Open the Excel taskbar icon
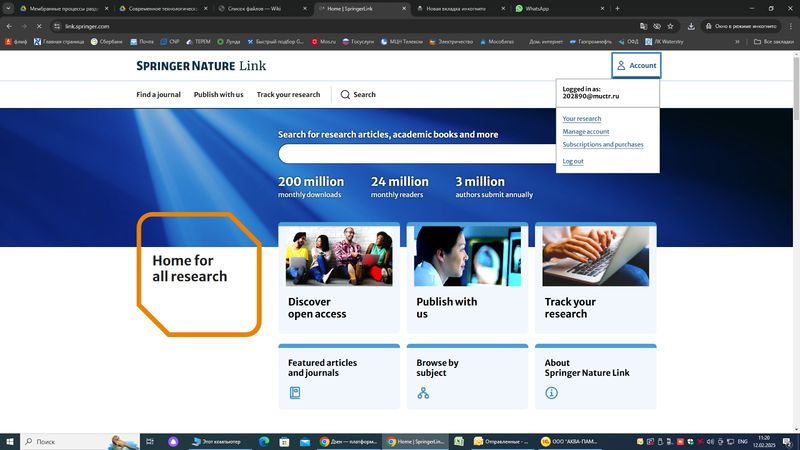800x450 pixels. pos(459,441)
